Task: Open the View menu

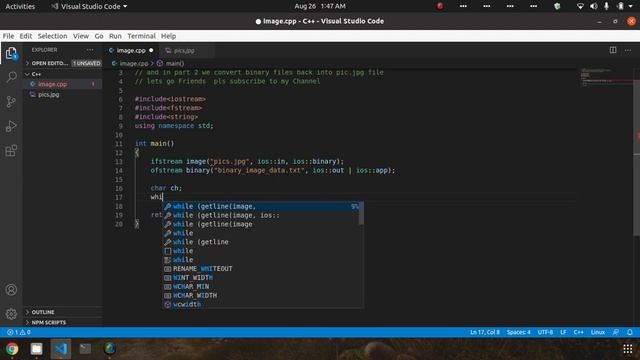Action: point(81,36)
